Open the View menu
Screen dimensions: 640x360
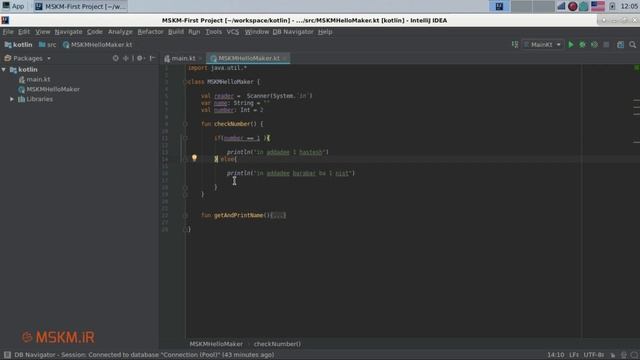coord(42,32)
